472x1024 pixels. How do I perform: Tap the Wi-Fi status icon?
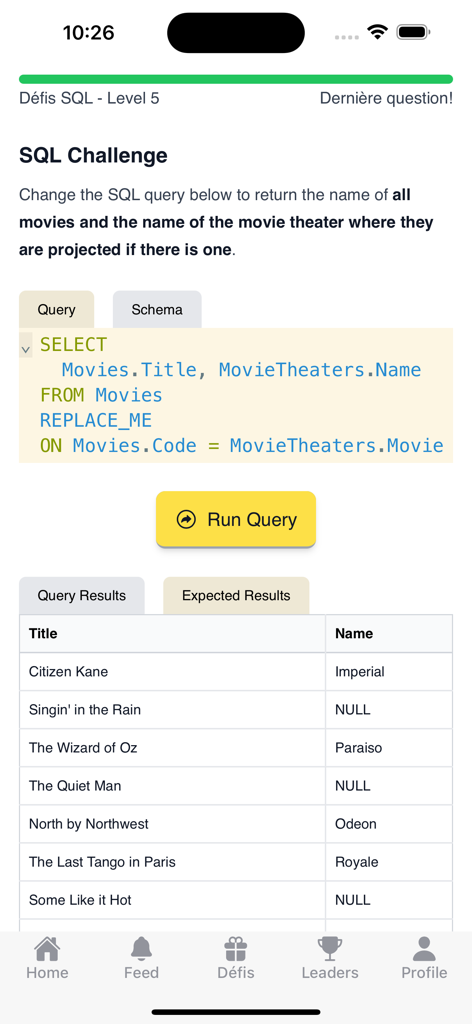[377, 32]
